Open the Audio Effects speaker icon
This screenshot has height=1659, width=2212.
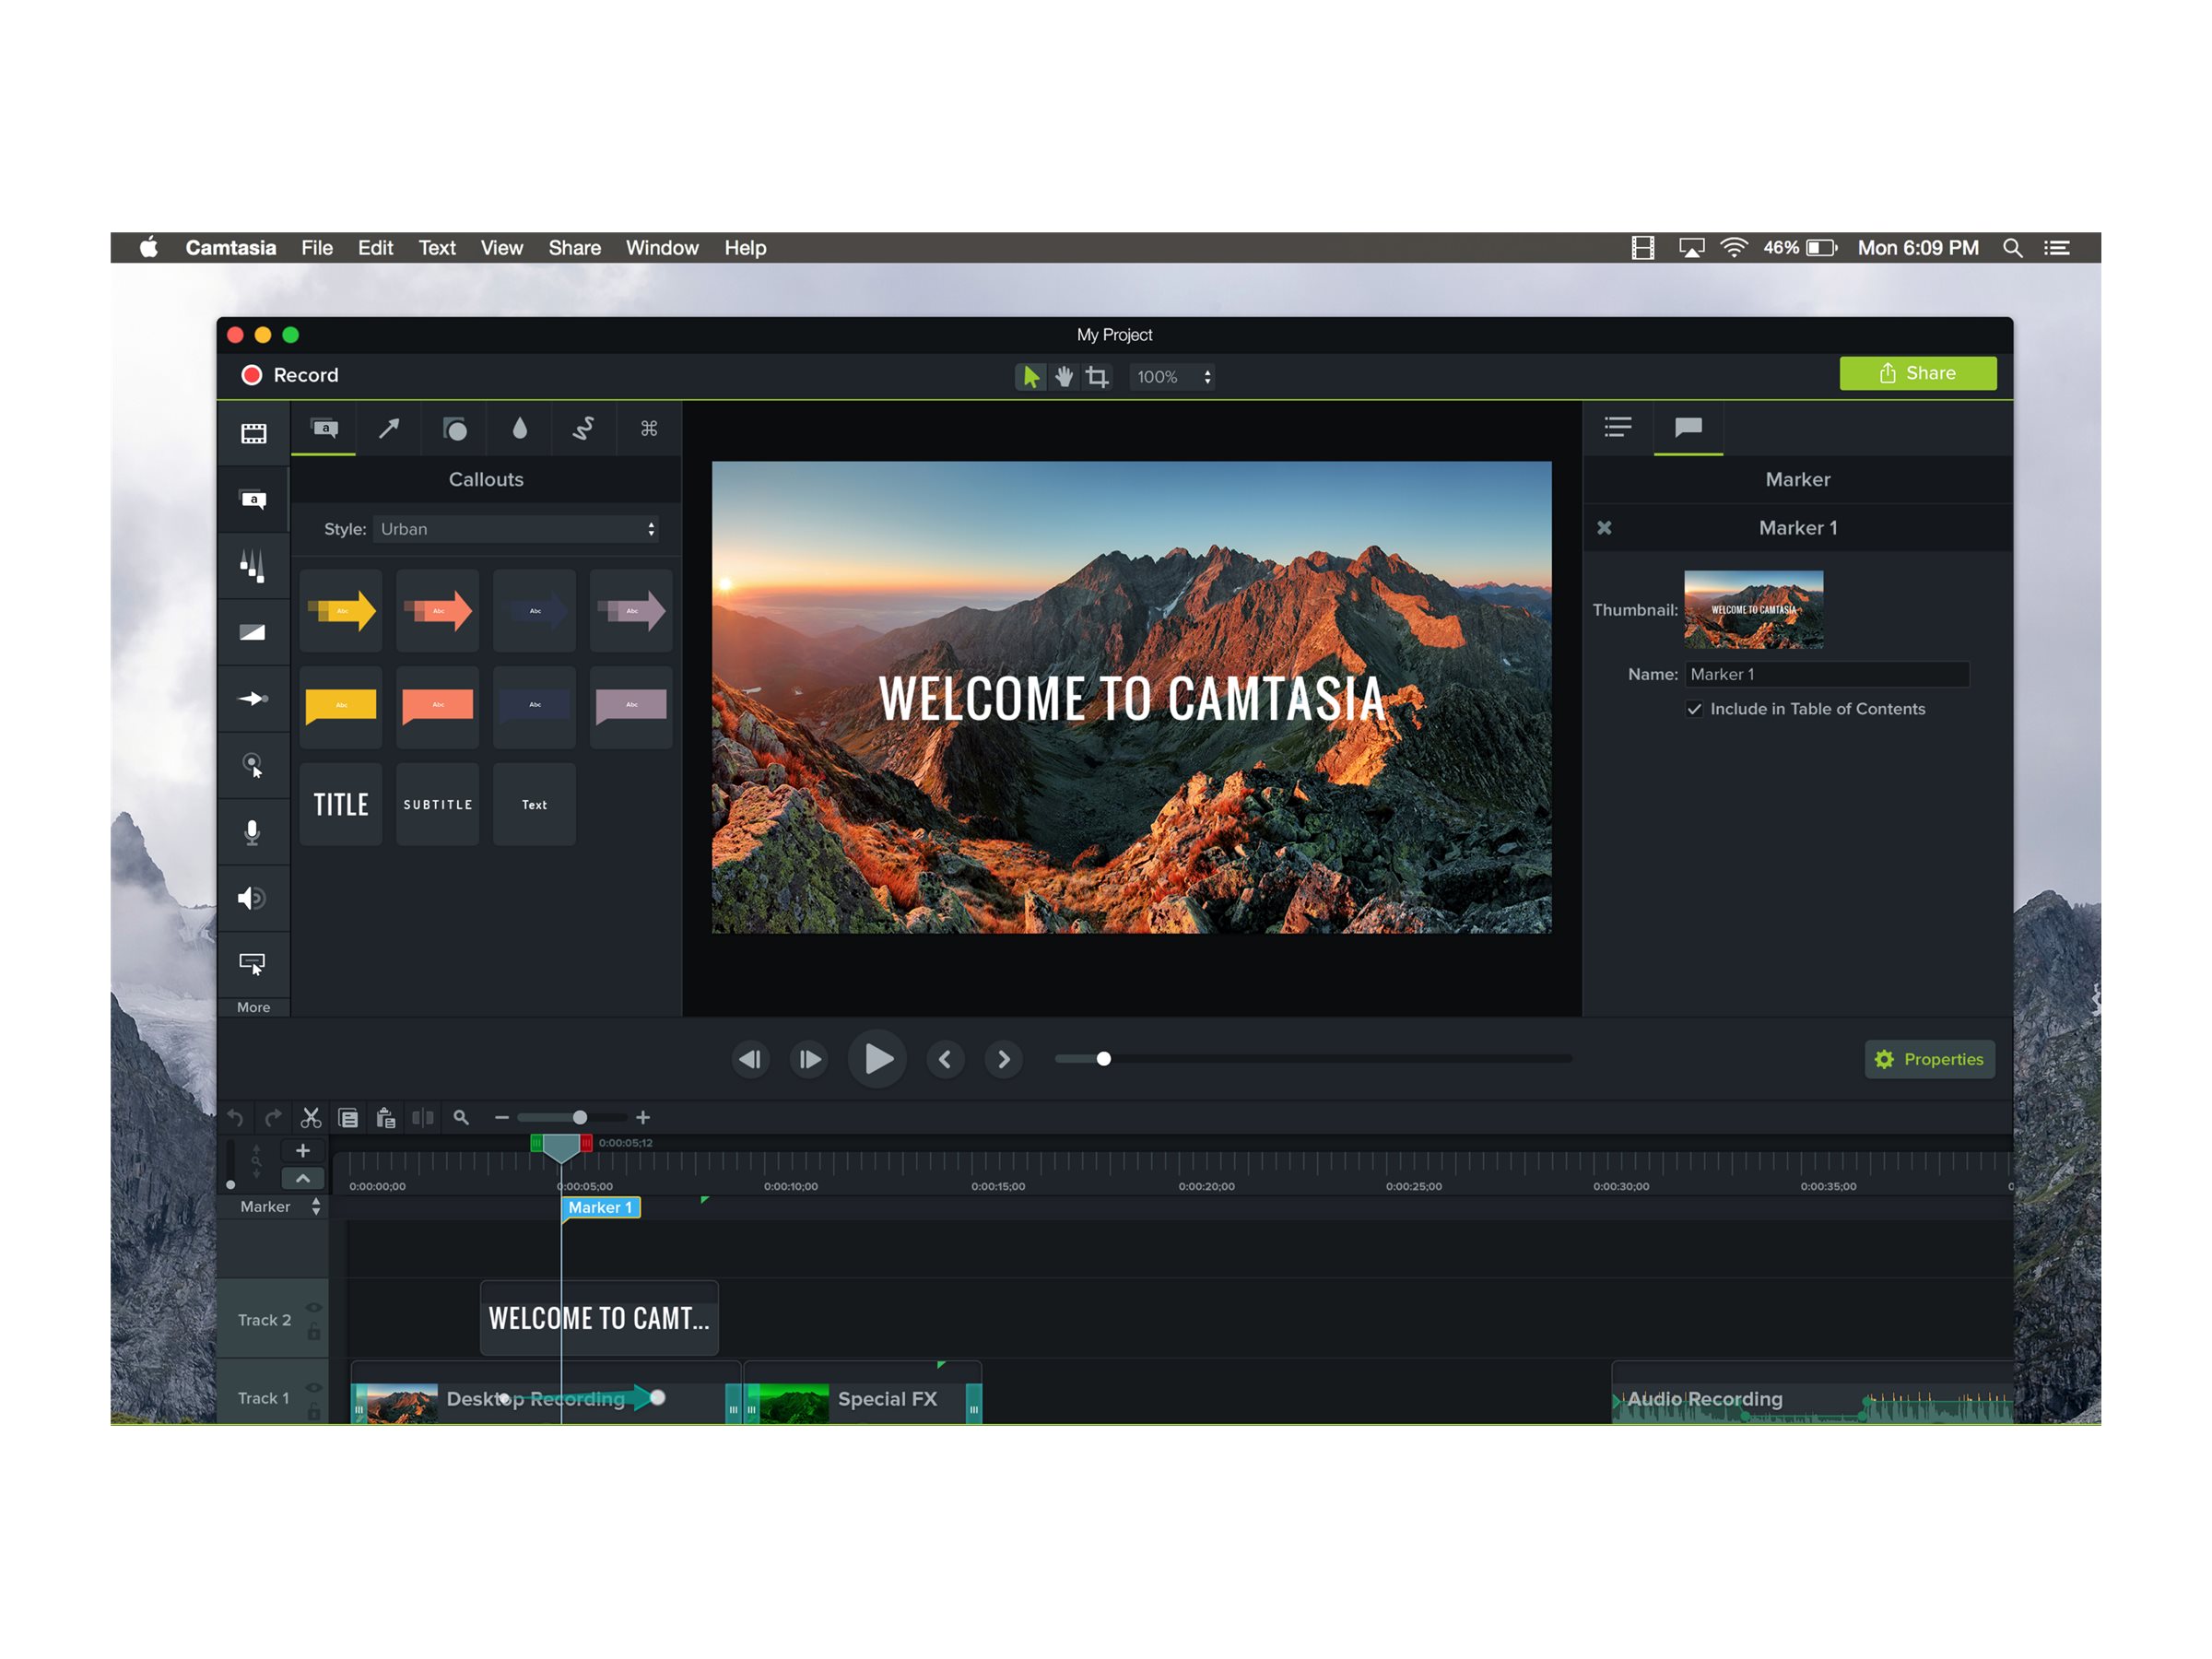pos(252,898)
